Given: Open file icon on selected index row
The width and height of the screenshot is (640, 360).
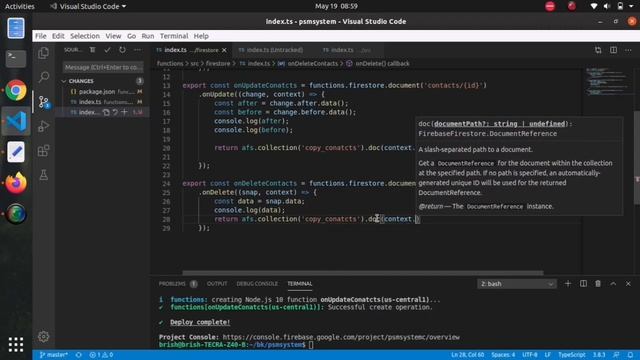Looking at the screenshot, I should pos(106,112).
